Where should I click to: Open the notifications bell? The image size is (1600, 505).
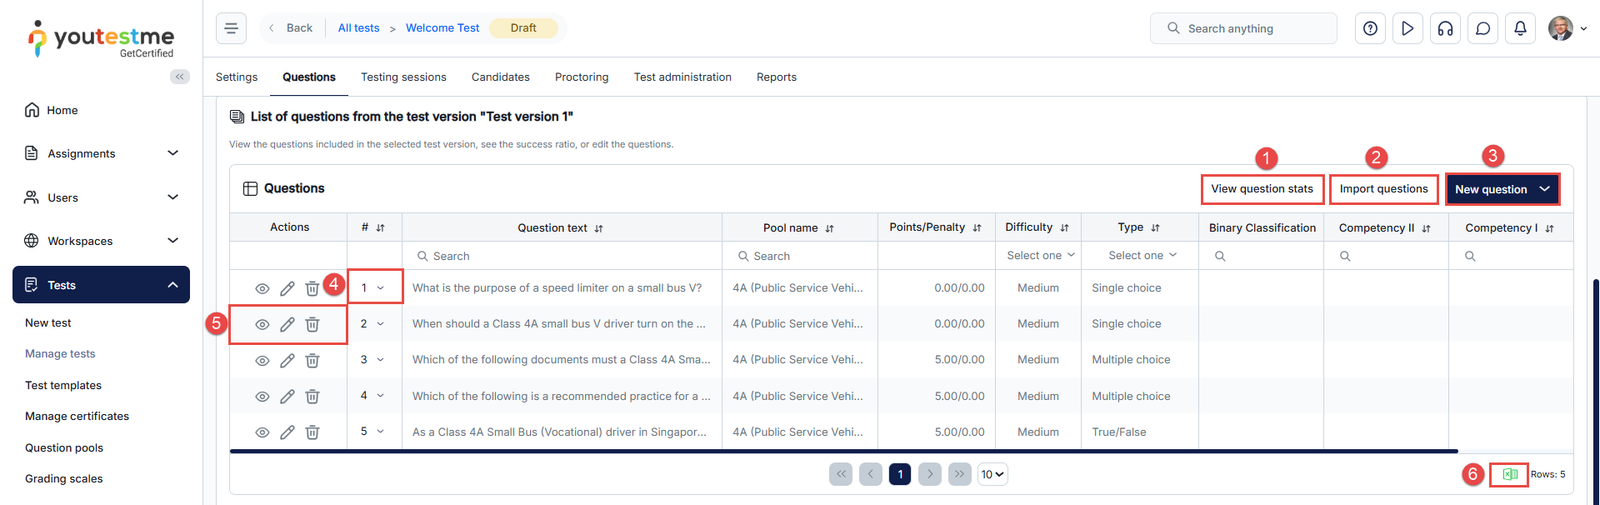1520,28
